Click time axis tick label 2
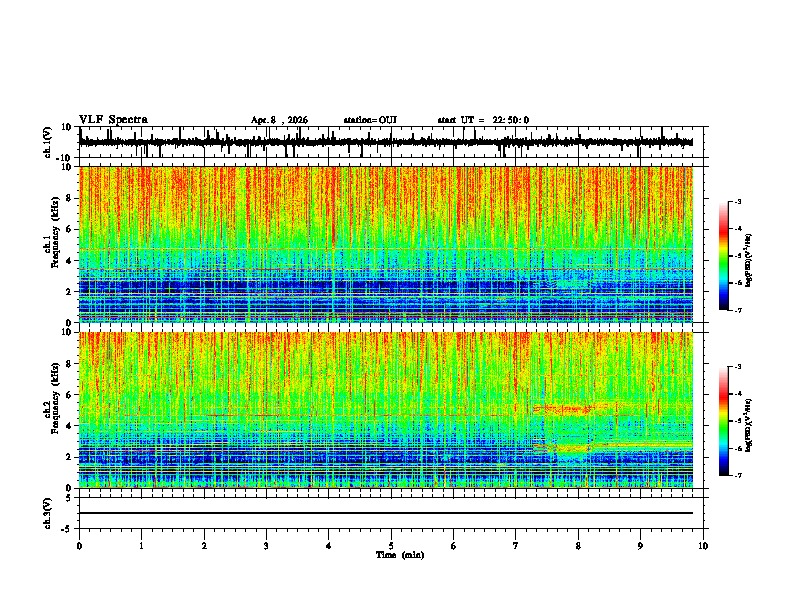 (204, 546)
